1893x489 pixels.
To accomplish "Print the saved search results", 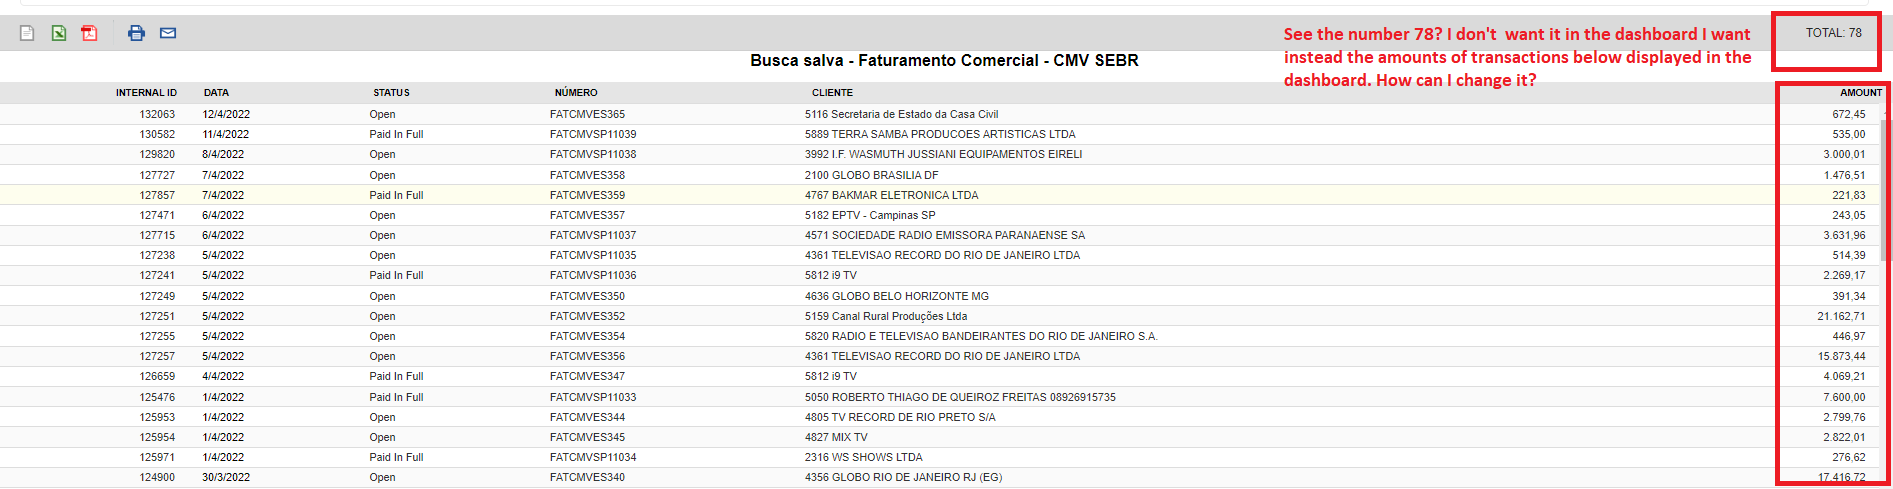I will pyautogui.click(x=136, y=33).
